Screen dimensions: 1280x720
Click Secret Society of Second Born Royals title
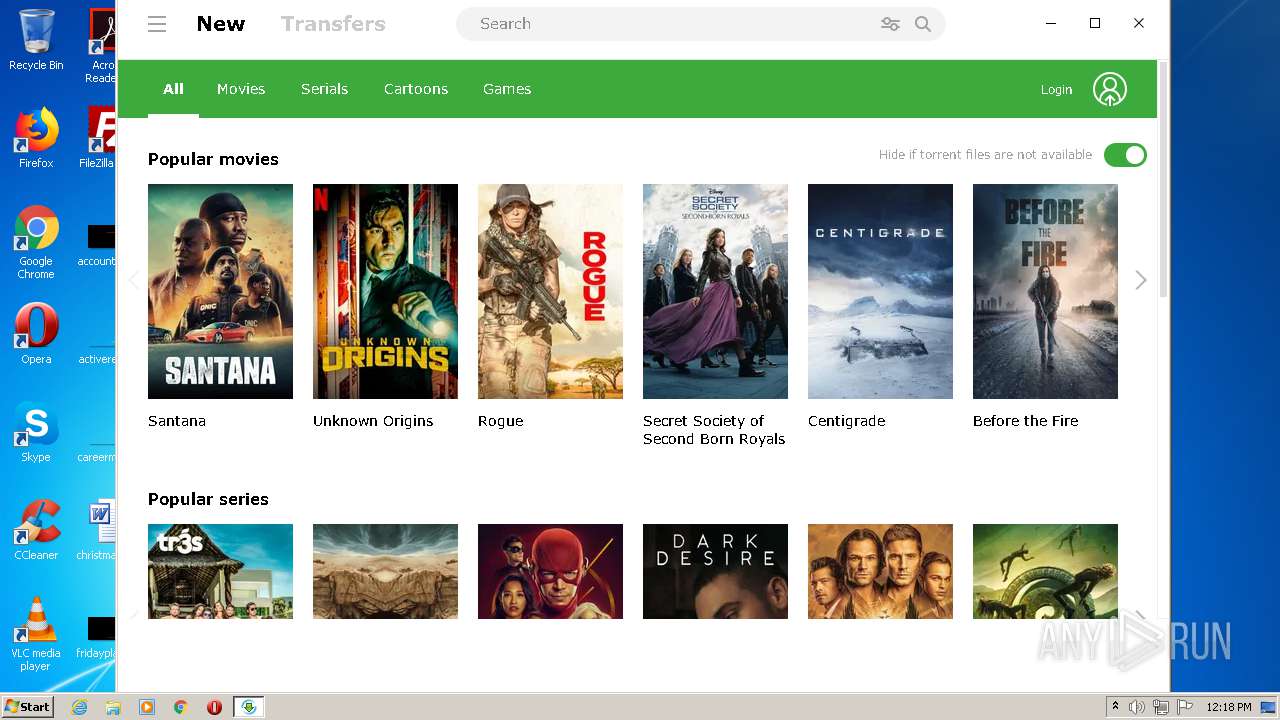pyautogui.click(x=714, y=430)
